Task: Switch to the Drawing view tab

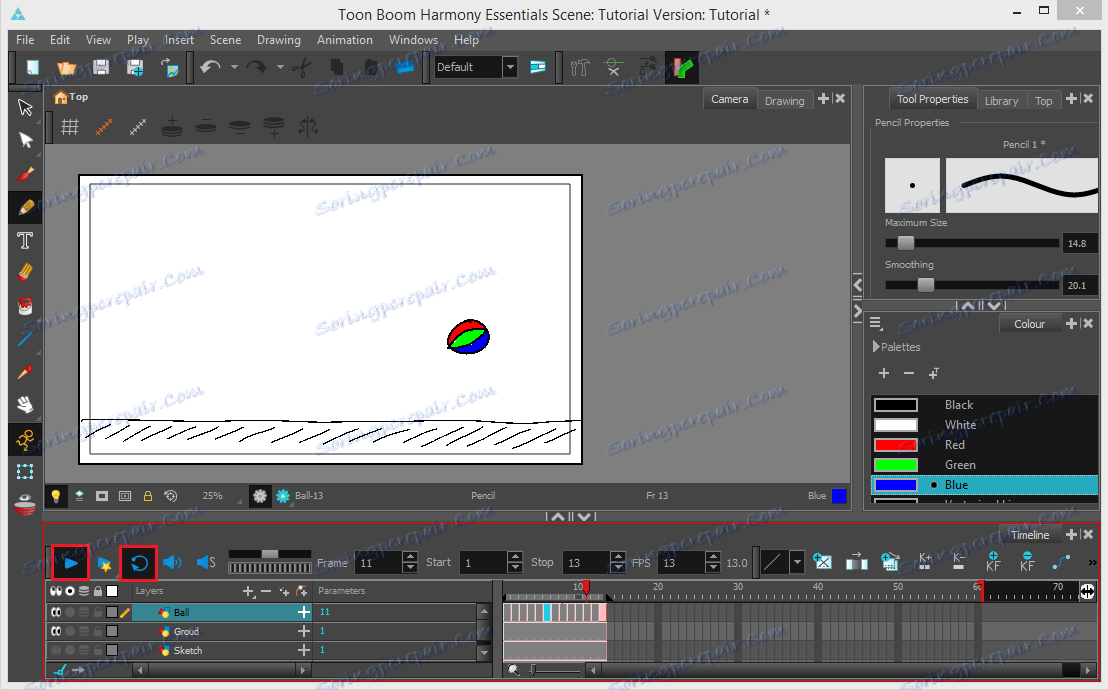Action: coord(784,100)
